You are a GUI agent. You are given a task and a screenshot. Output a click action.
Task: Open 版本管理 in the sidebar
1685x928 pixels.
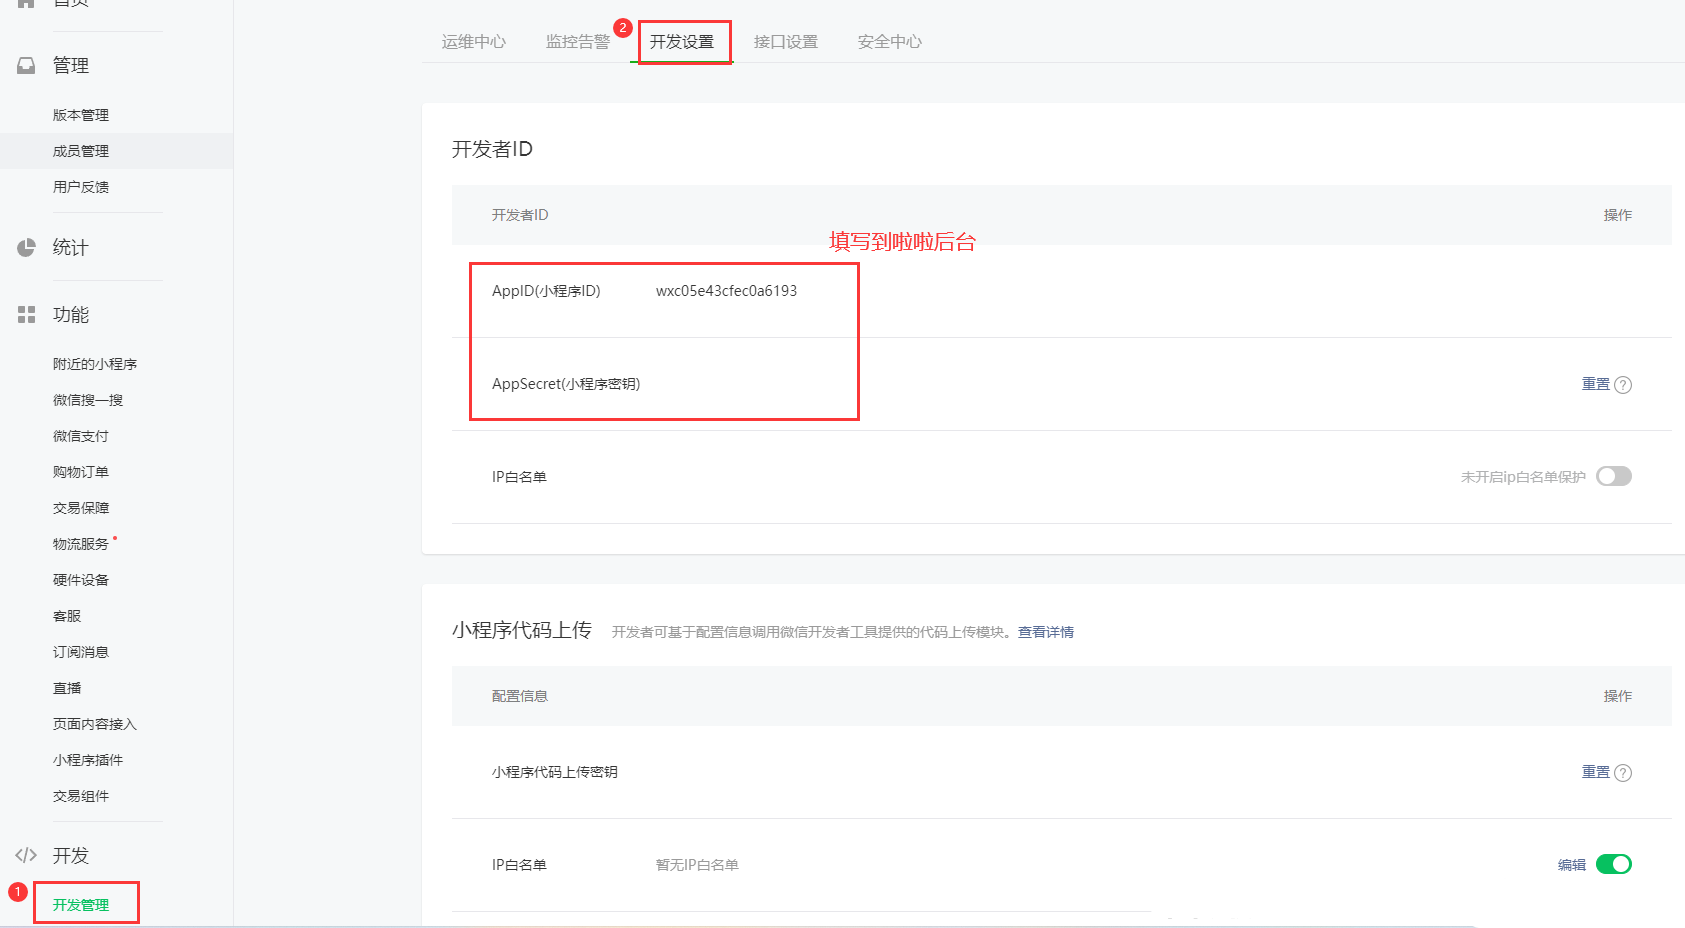(81, 115)
